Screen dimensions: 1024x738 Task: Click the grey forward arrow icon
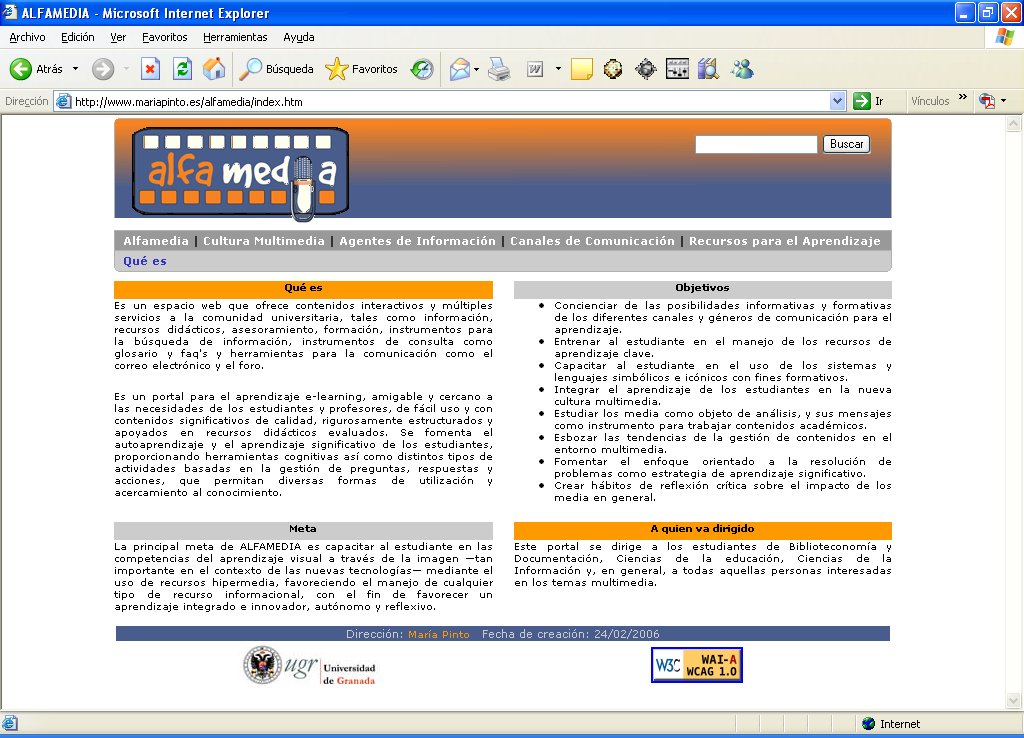coord(103,69)
